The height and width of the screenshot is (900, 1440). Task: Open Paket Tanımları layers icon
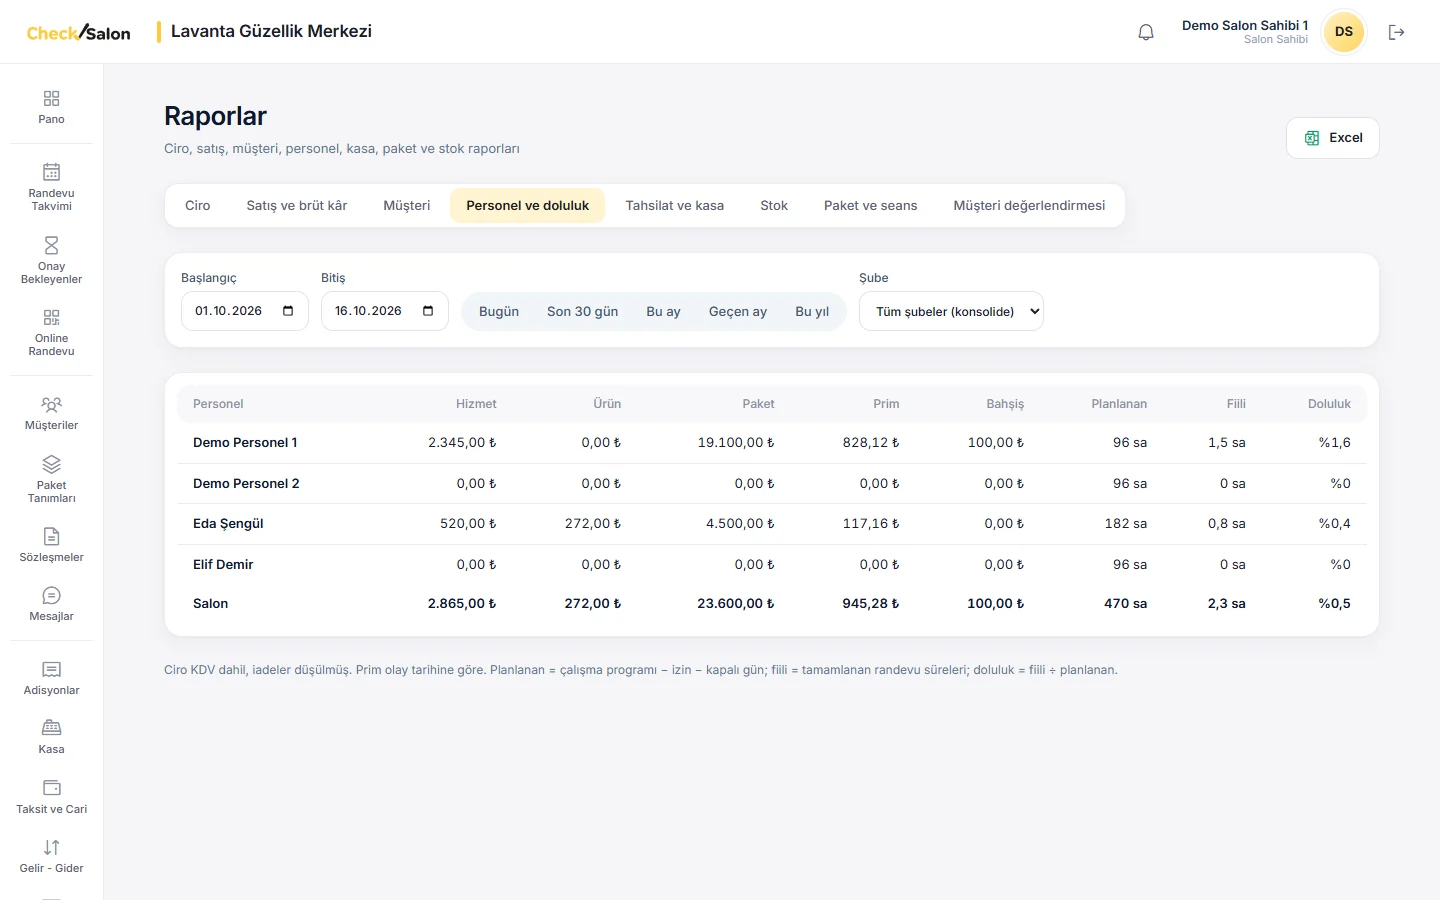[51, 464]
